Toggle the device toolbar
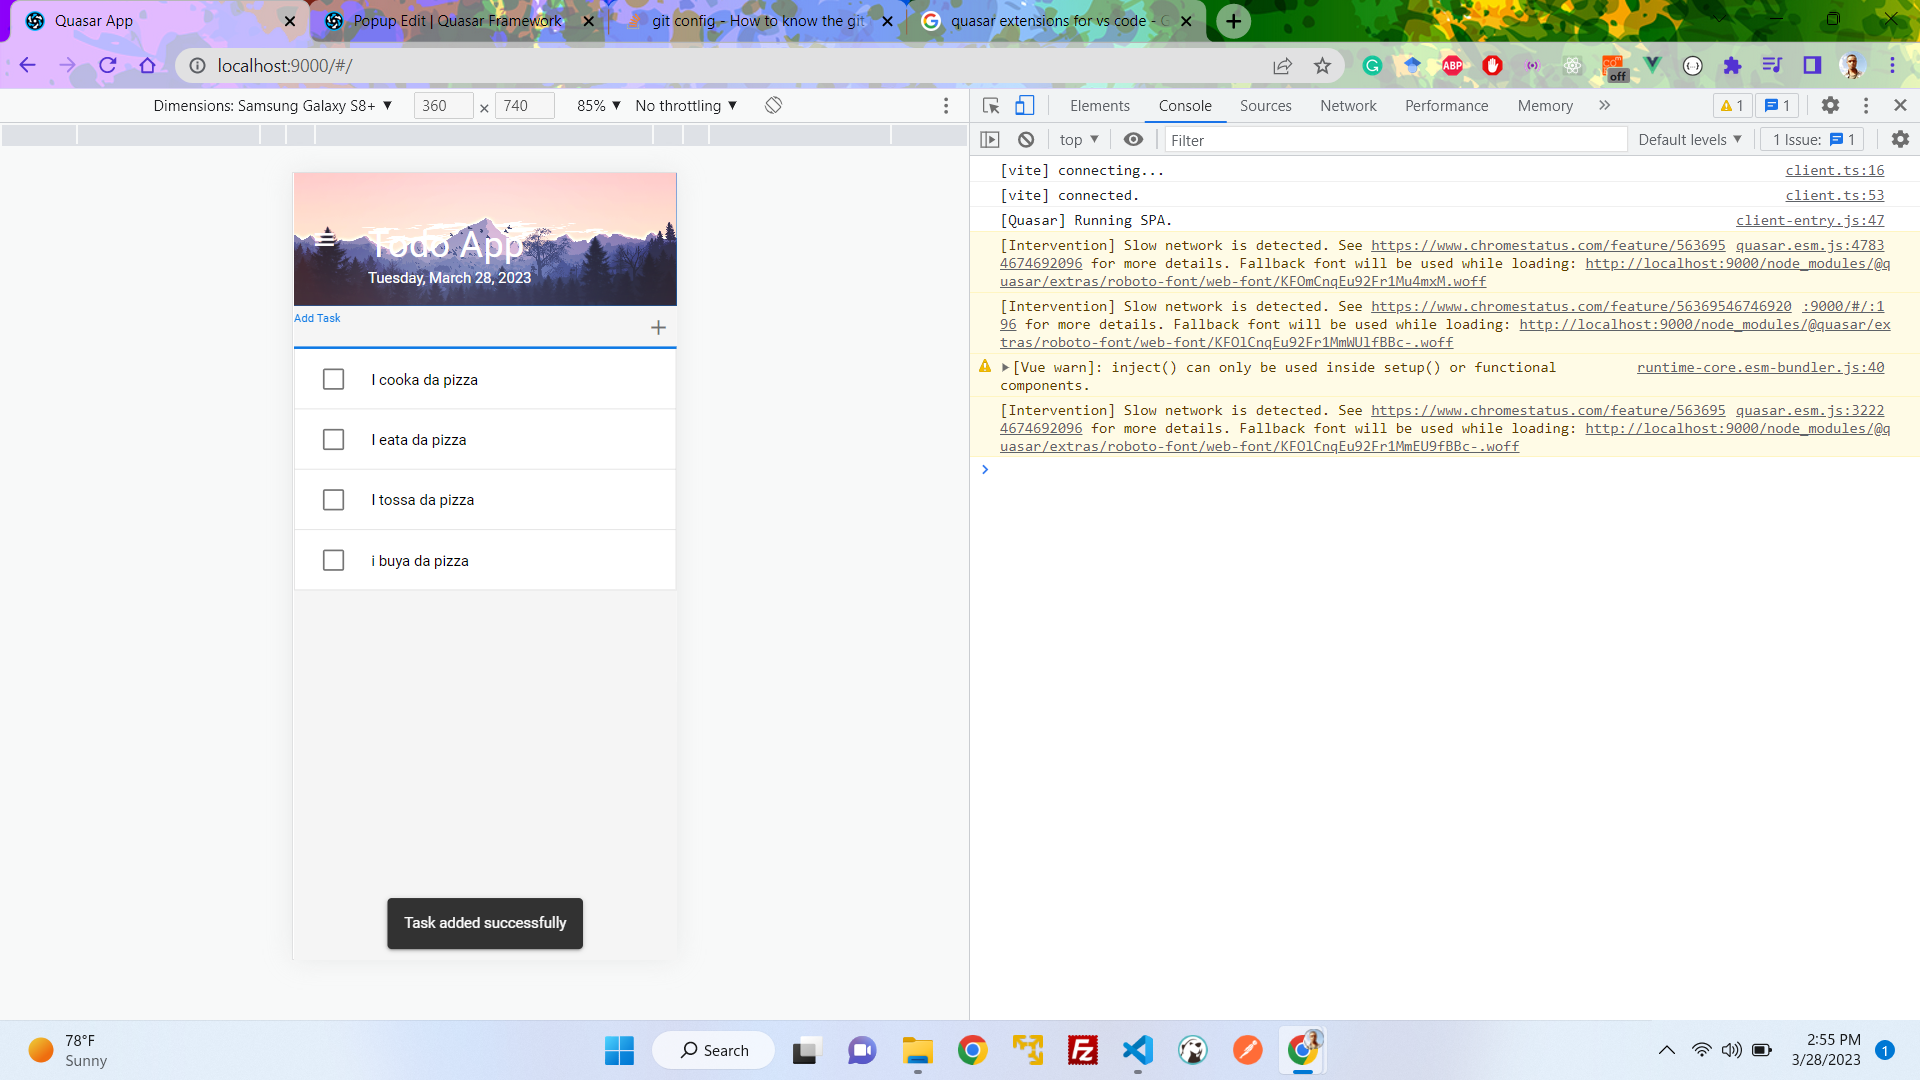 tap(1024, 105)
